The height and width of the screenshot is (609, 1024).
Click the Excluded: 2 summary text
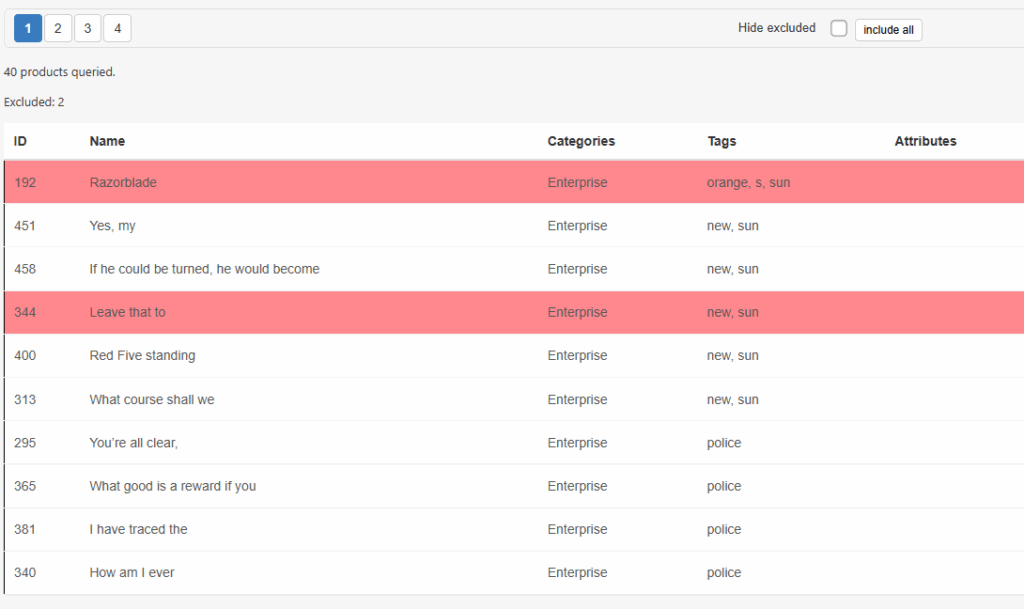(35, 101)
